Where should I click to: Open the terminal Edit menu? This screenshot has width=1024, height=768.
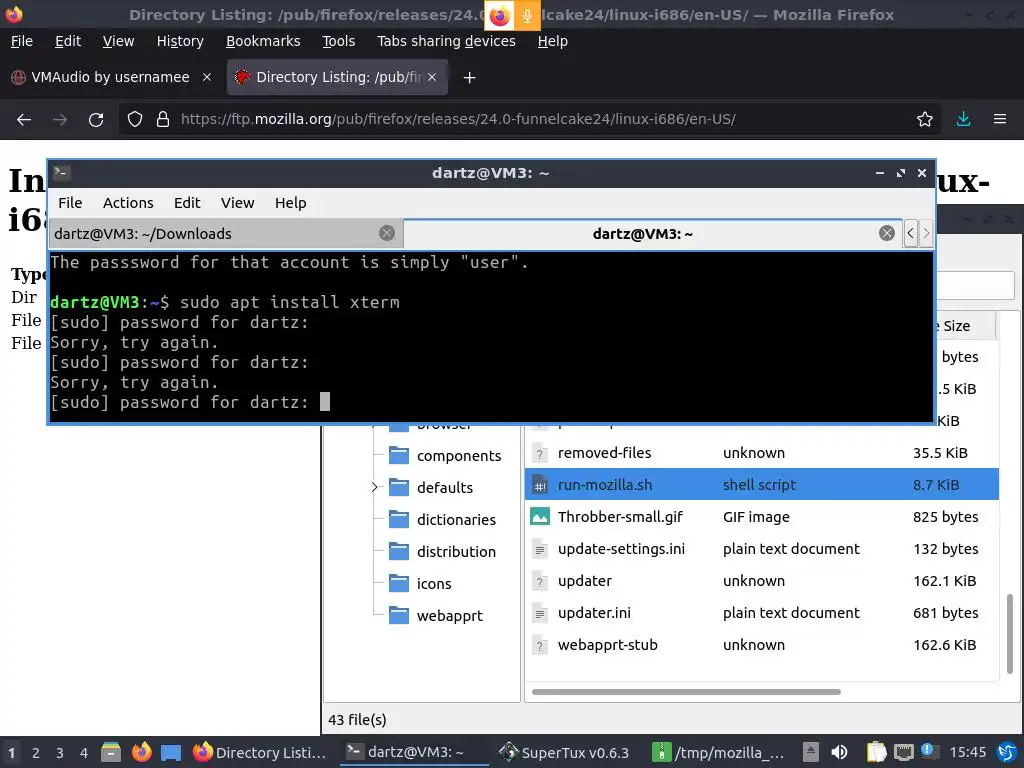187,203
